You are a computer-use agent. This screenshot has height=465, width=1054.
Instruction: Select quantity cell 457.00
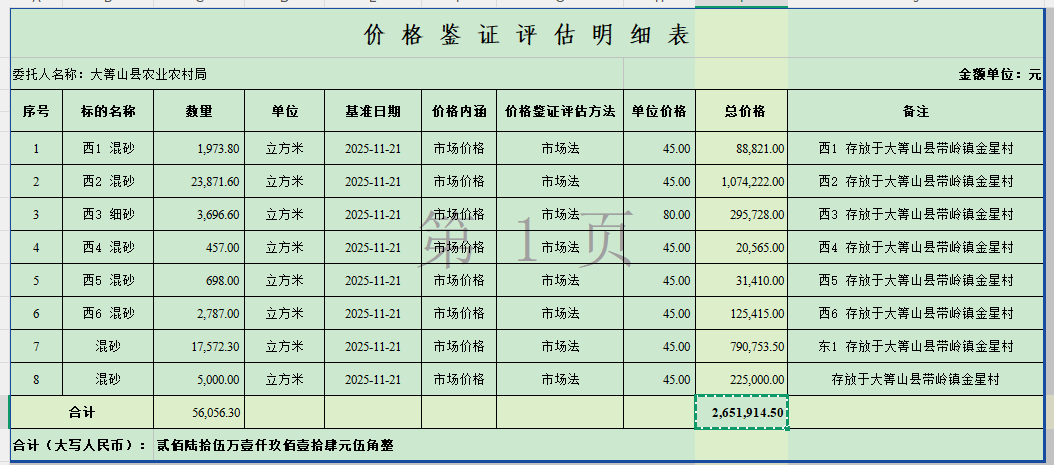click(200, 247)
